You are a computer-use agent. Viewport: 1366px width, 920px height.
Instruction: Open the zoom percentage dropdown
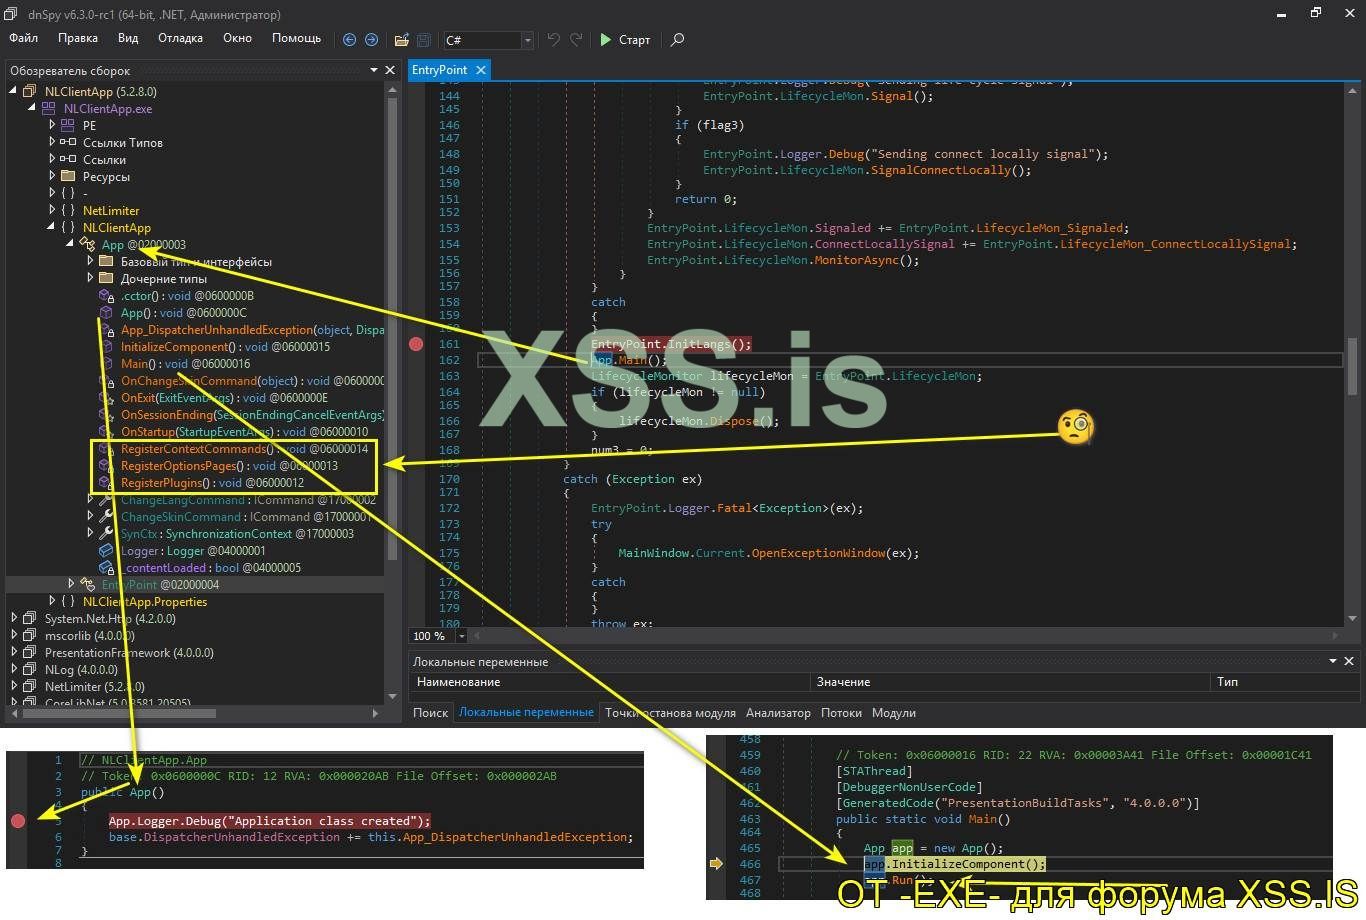[x=461, y=636]
